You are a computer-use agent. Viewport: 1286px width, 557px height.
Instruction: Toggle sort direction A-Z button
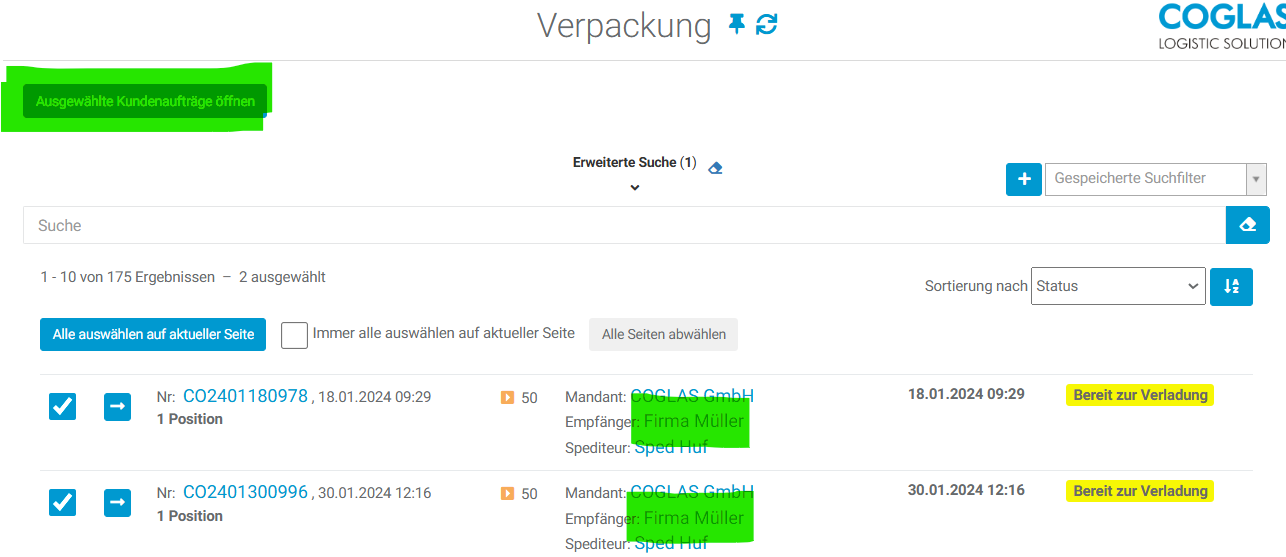(x=1231, y=286)
